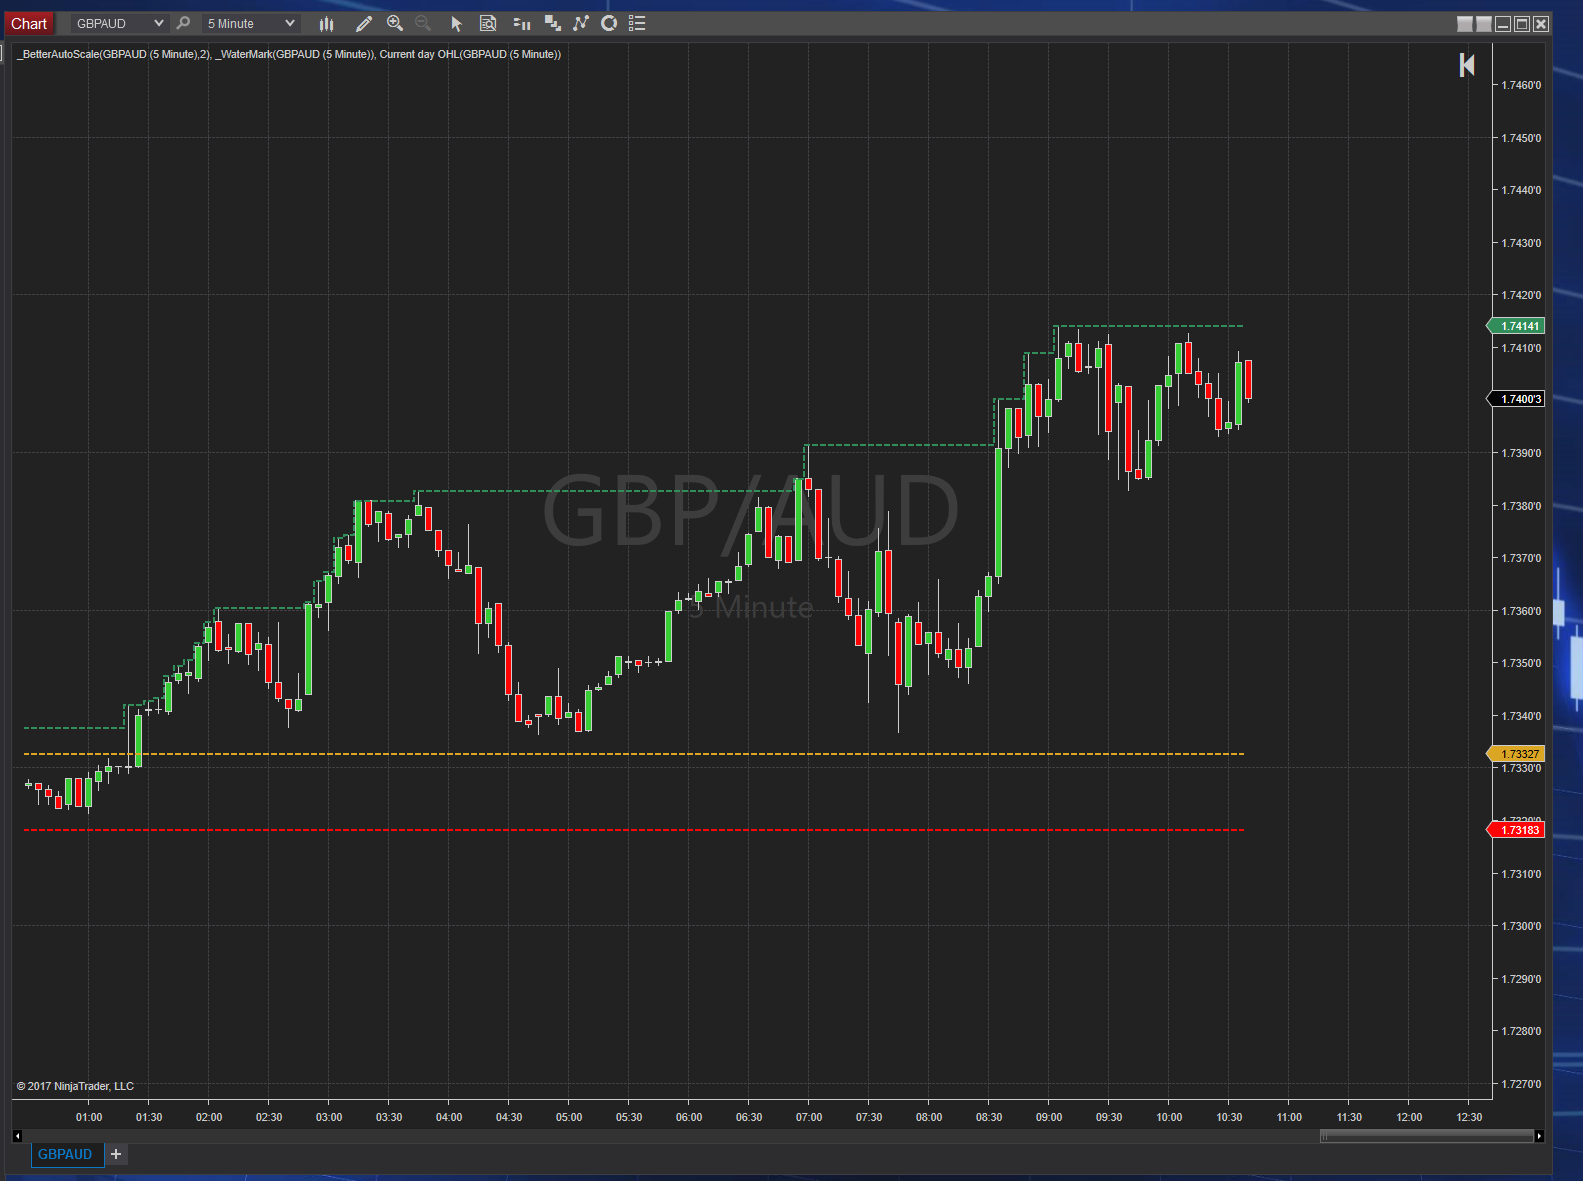Click the 10:30 time axis label
This screenshot has width=1583, height=1181.
1229,1117
